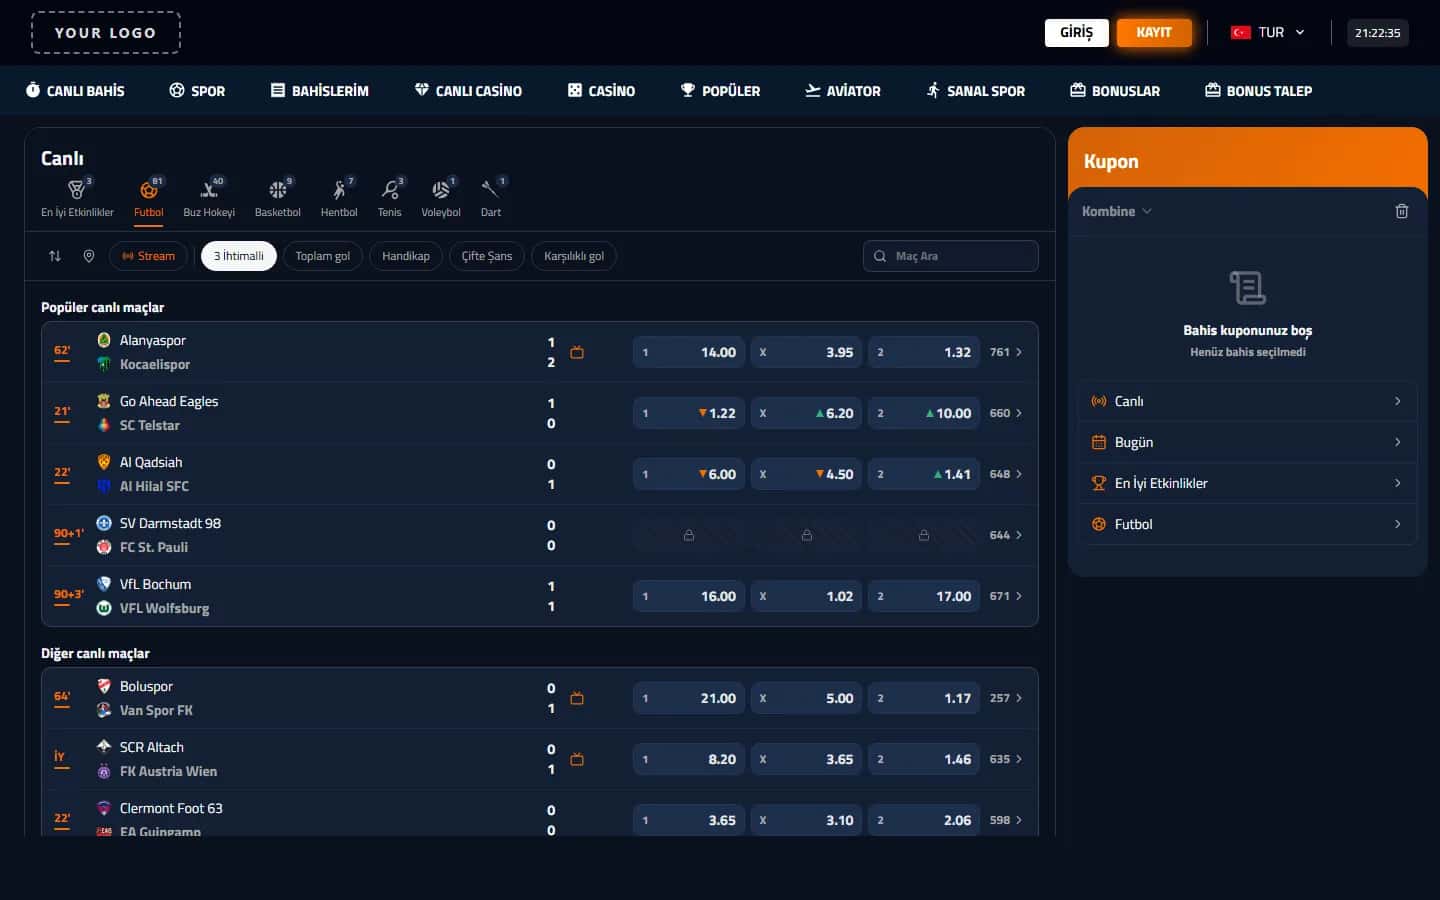Image resolution: width=1440 pixels, height=900 pixels.
Task: Open the CANLI BAHİS menu
Action: pyautogui.click(x=75, y=90)
